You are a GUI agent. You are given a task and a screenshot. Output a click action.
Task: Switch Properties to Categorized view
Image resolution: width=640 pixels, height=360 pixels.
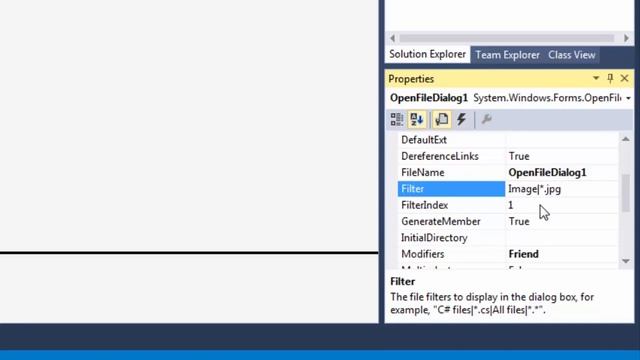[x=397, y=120]
